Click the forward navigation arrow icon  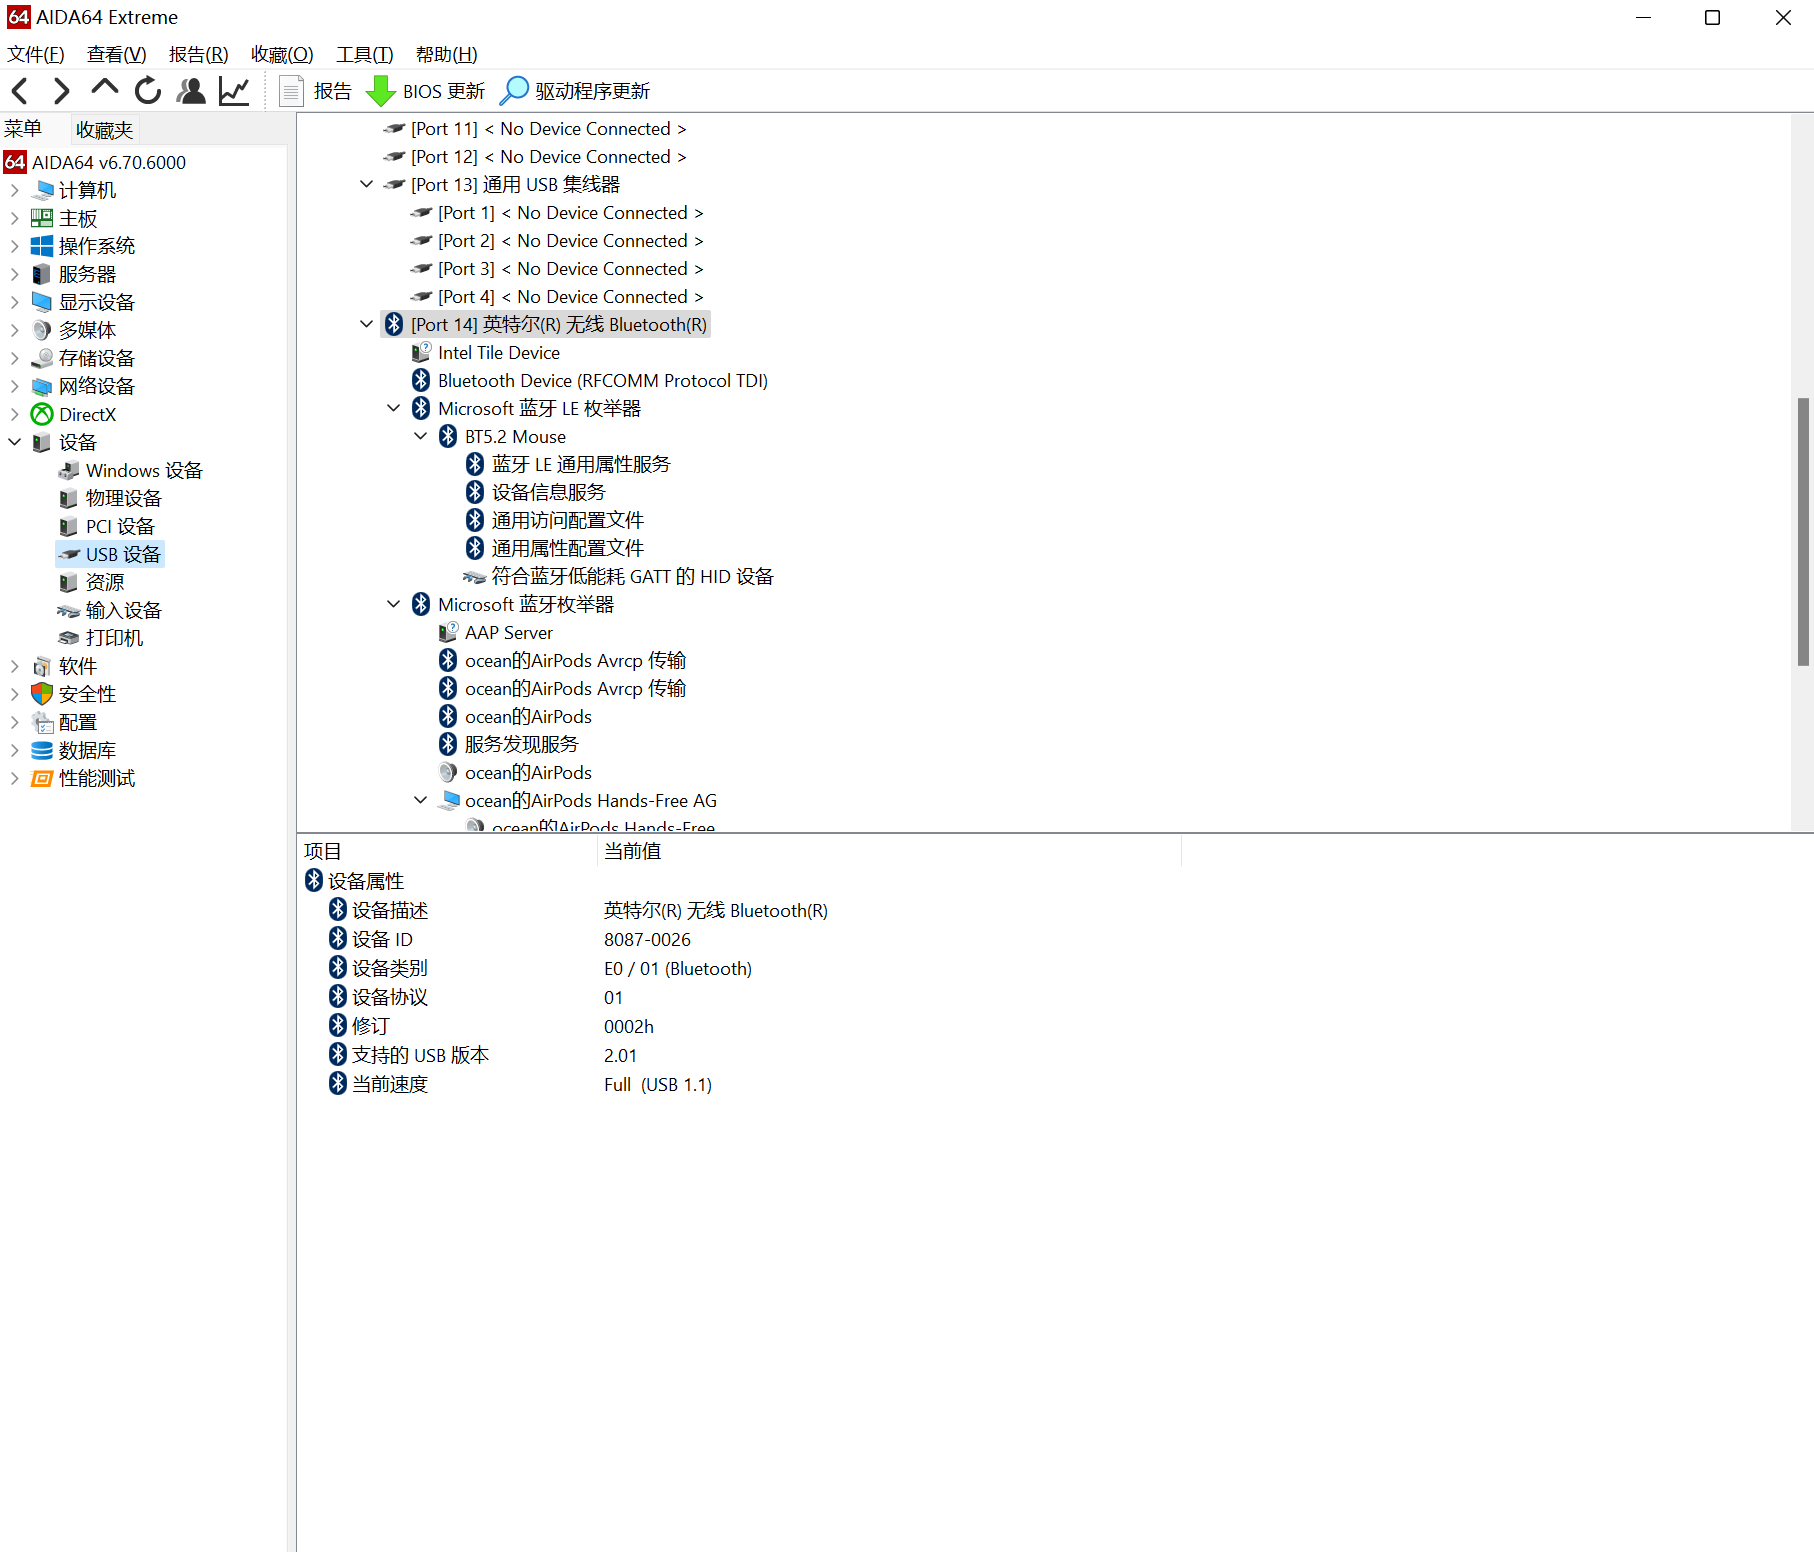61,91
